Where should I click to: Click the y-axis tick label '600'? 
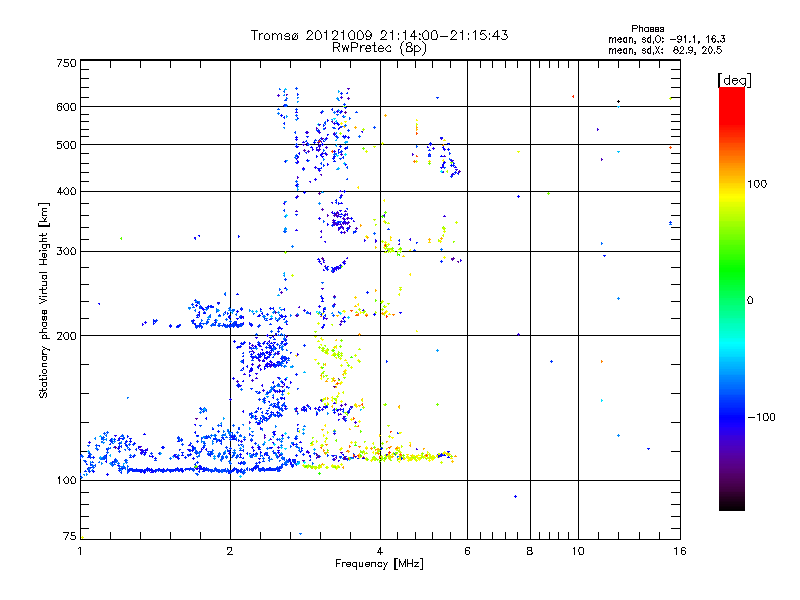[66, 107]
